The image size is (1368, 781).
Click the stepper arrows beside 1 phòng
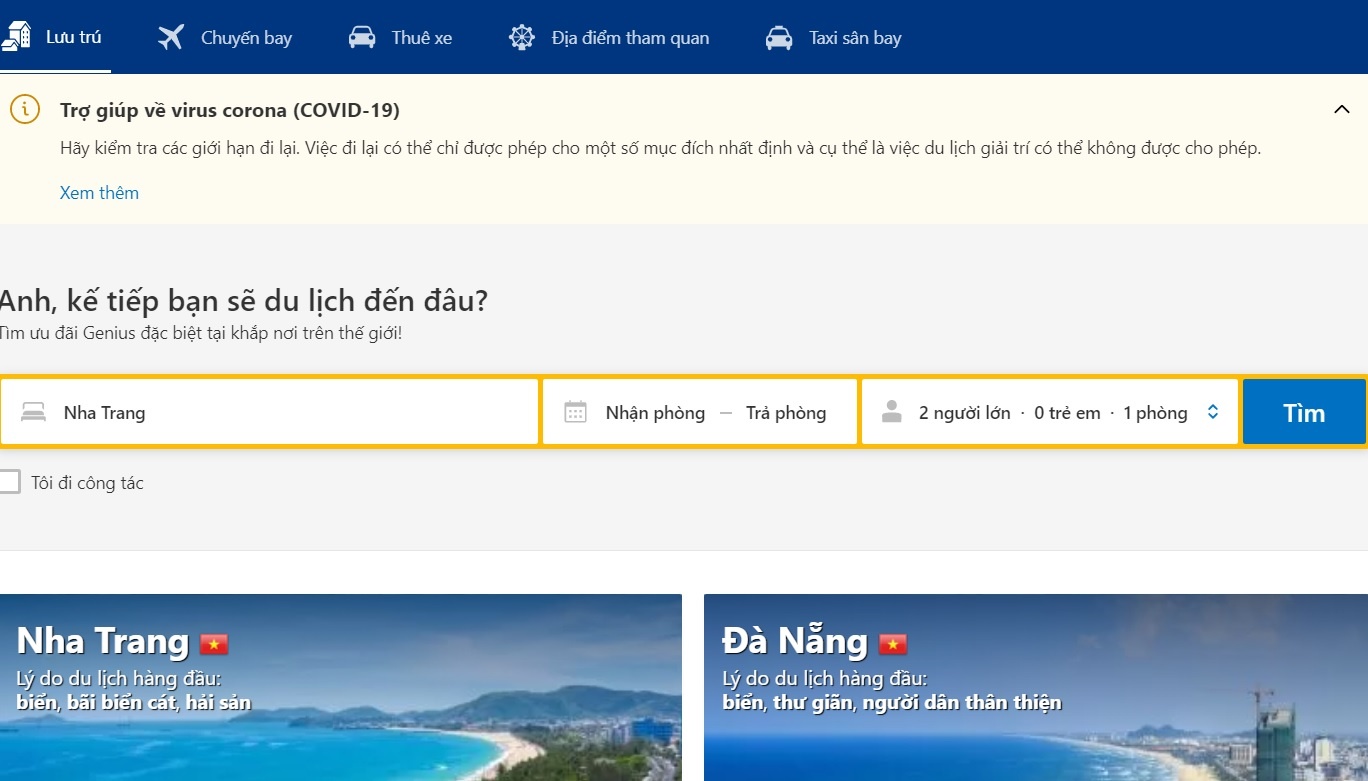click(1213, 411)
